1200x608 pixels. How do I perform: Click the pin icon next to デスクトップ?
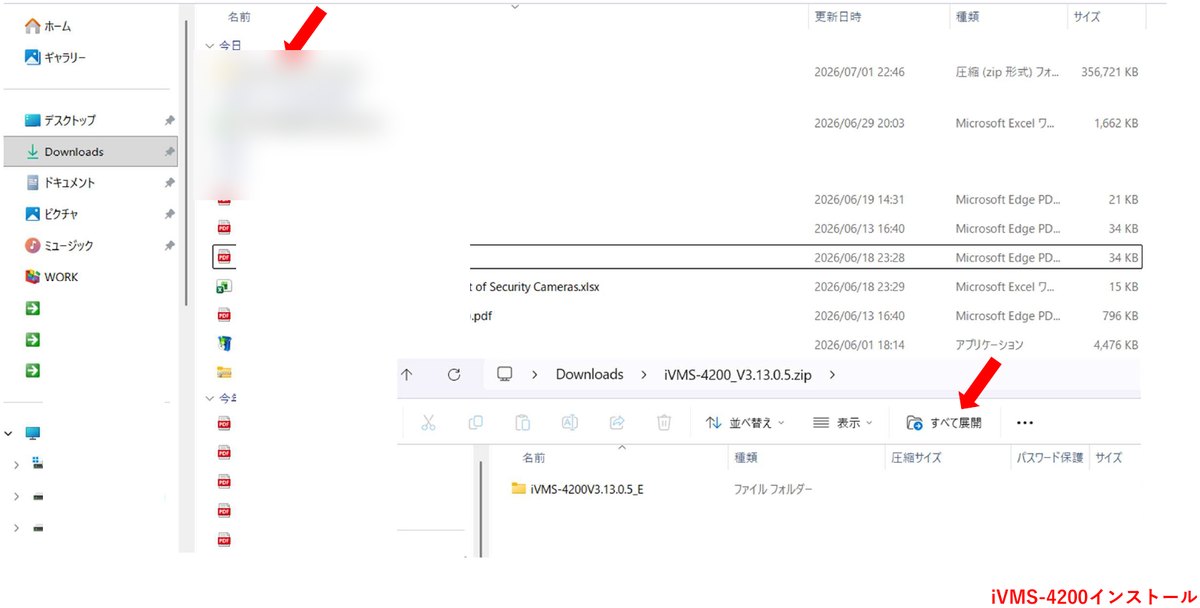coord(169,120)
